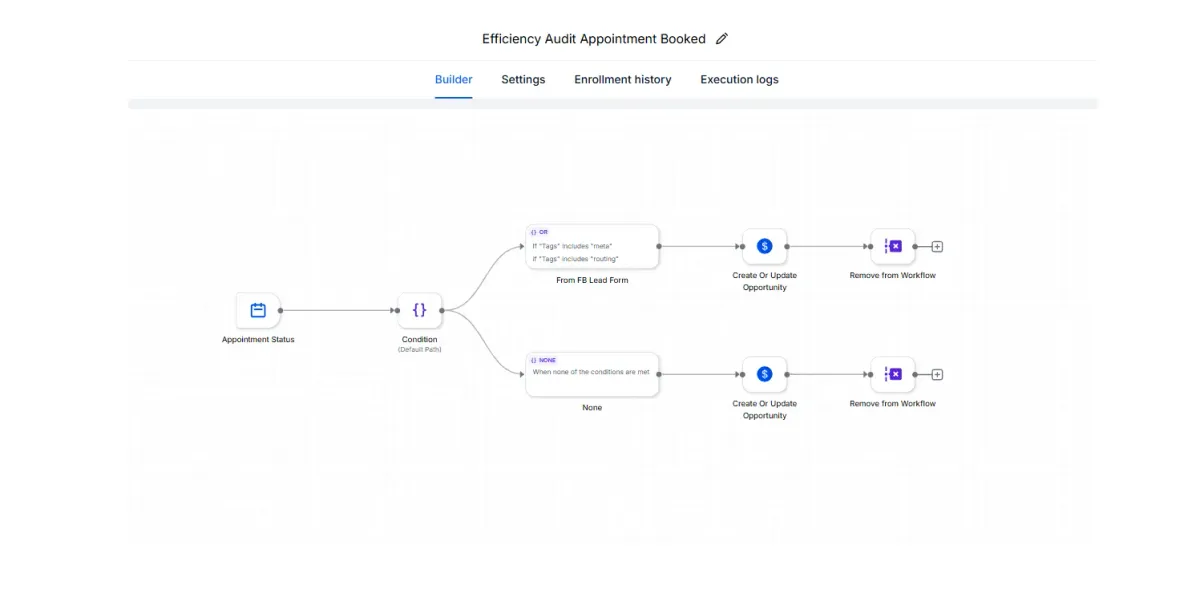View the Execution logs tab

point(739,80)
